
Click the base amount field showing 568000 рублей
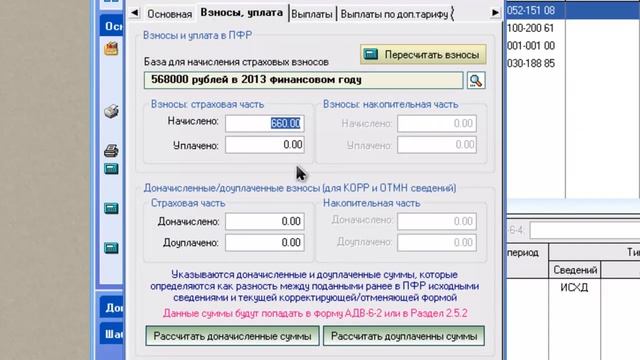(x=303, y=80)
